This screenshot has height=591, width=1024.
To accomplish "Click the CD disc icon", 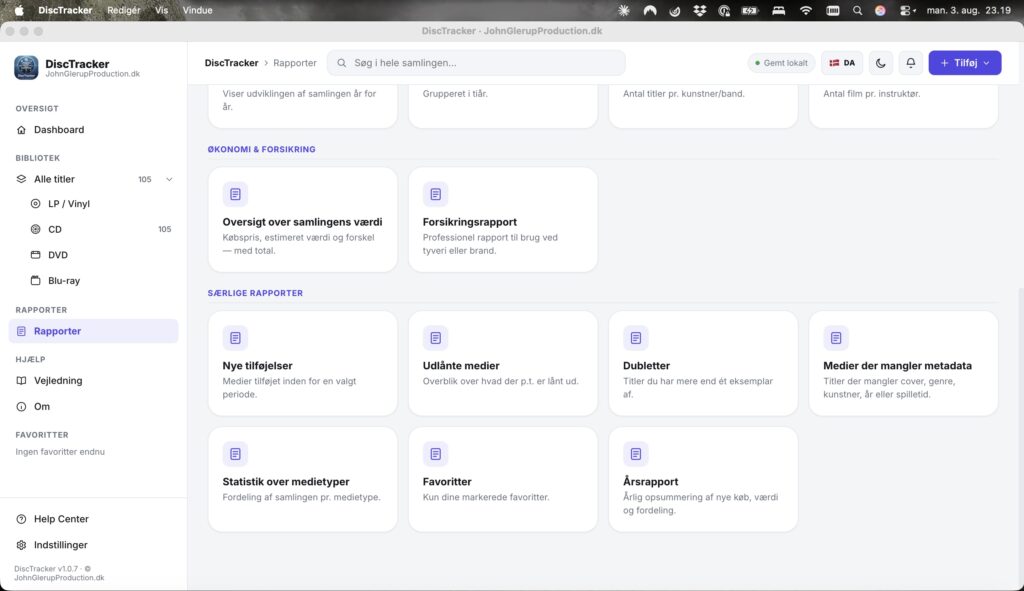I will click(35, 229).
